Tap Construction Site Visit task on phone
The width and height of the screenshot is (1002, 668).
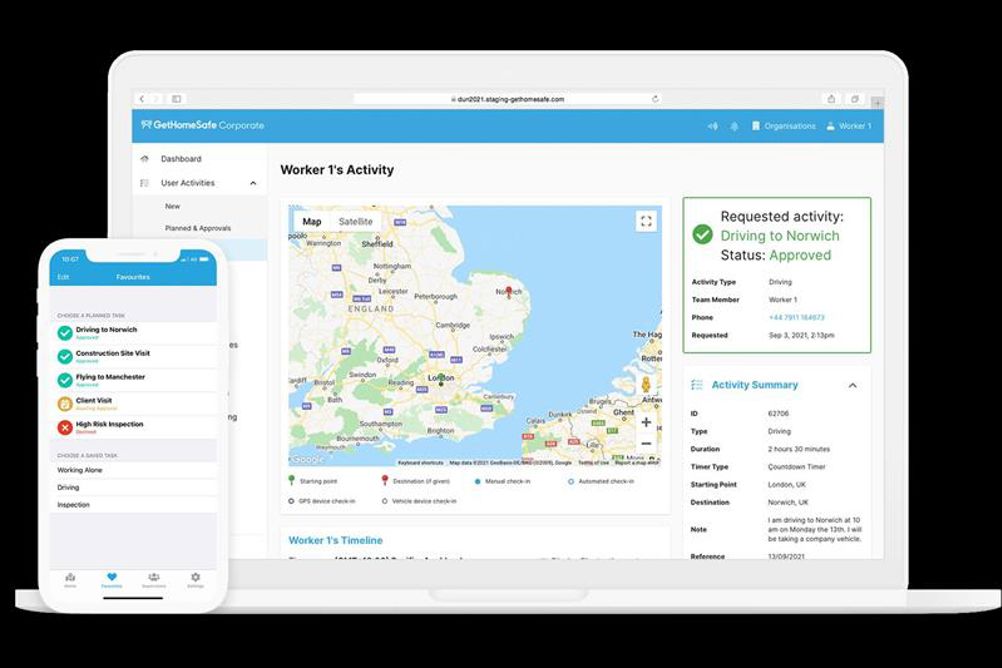(x=133, y=356)
